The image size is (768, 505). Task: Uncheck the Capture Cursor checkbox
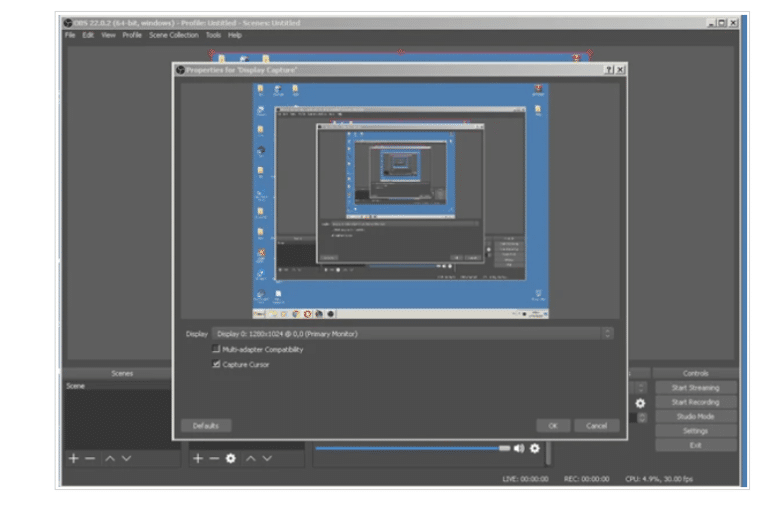tap(216, 364)
